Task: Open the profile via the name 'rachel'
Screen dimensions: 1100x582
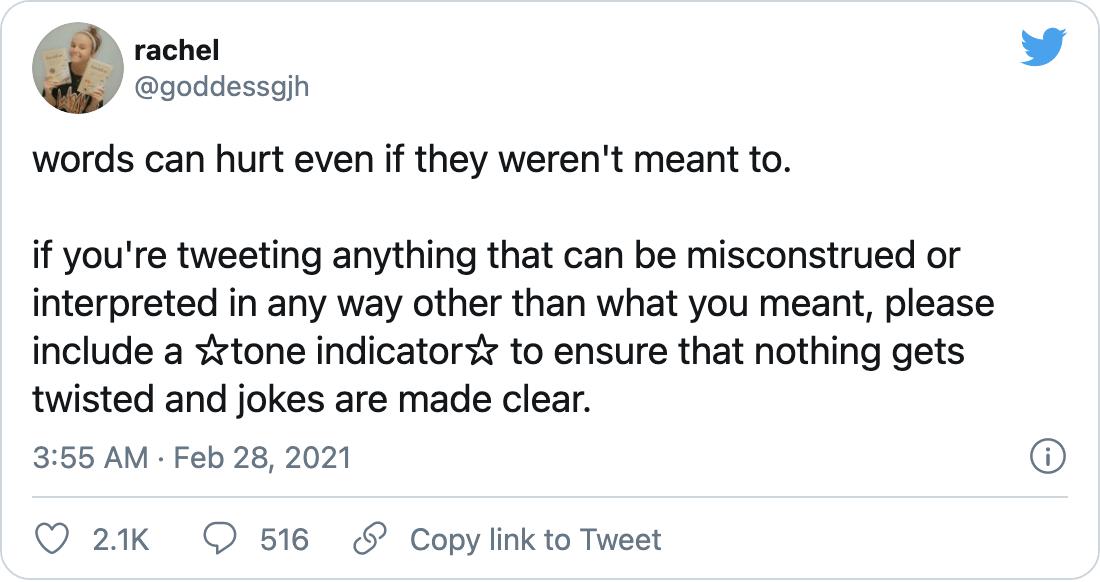Action: click(176, 50)
